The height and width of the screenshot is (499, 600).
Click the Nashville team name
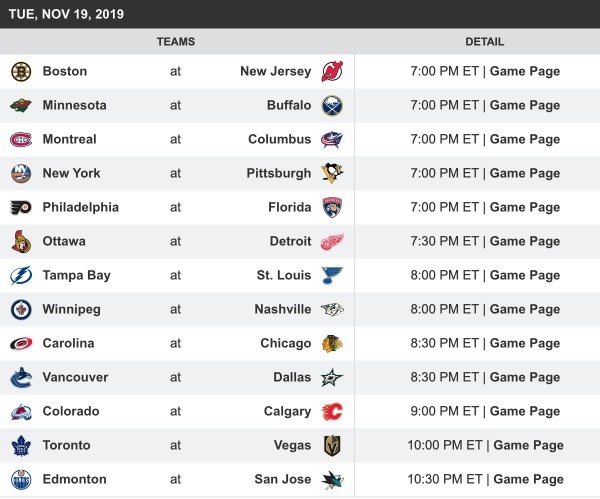click(x=281, y=310)
